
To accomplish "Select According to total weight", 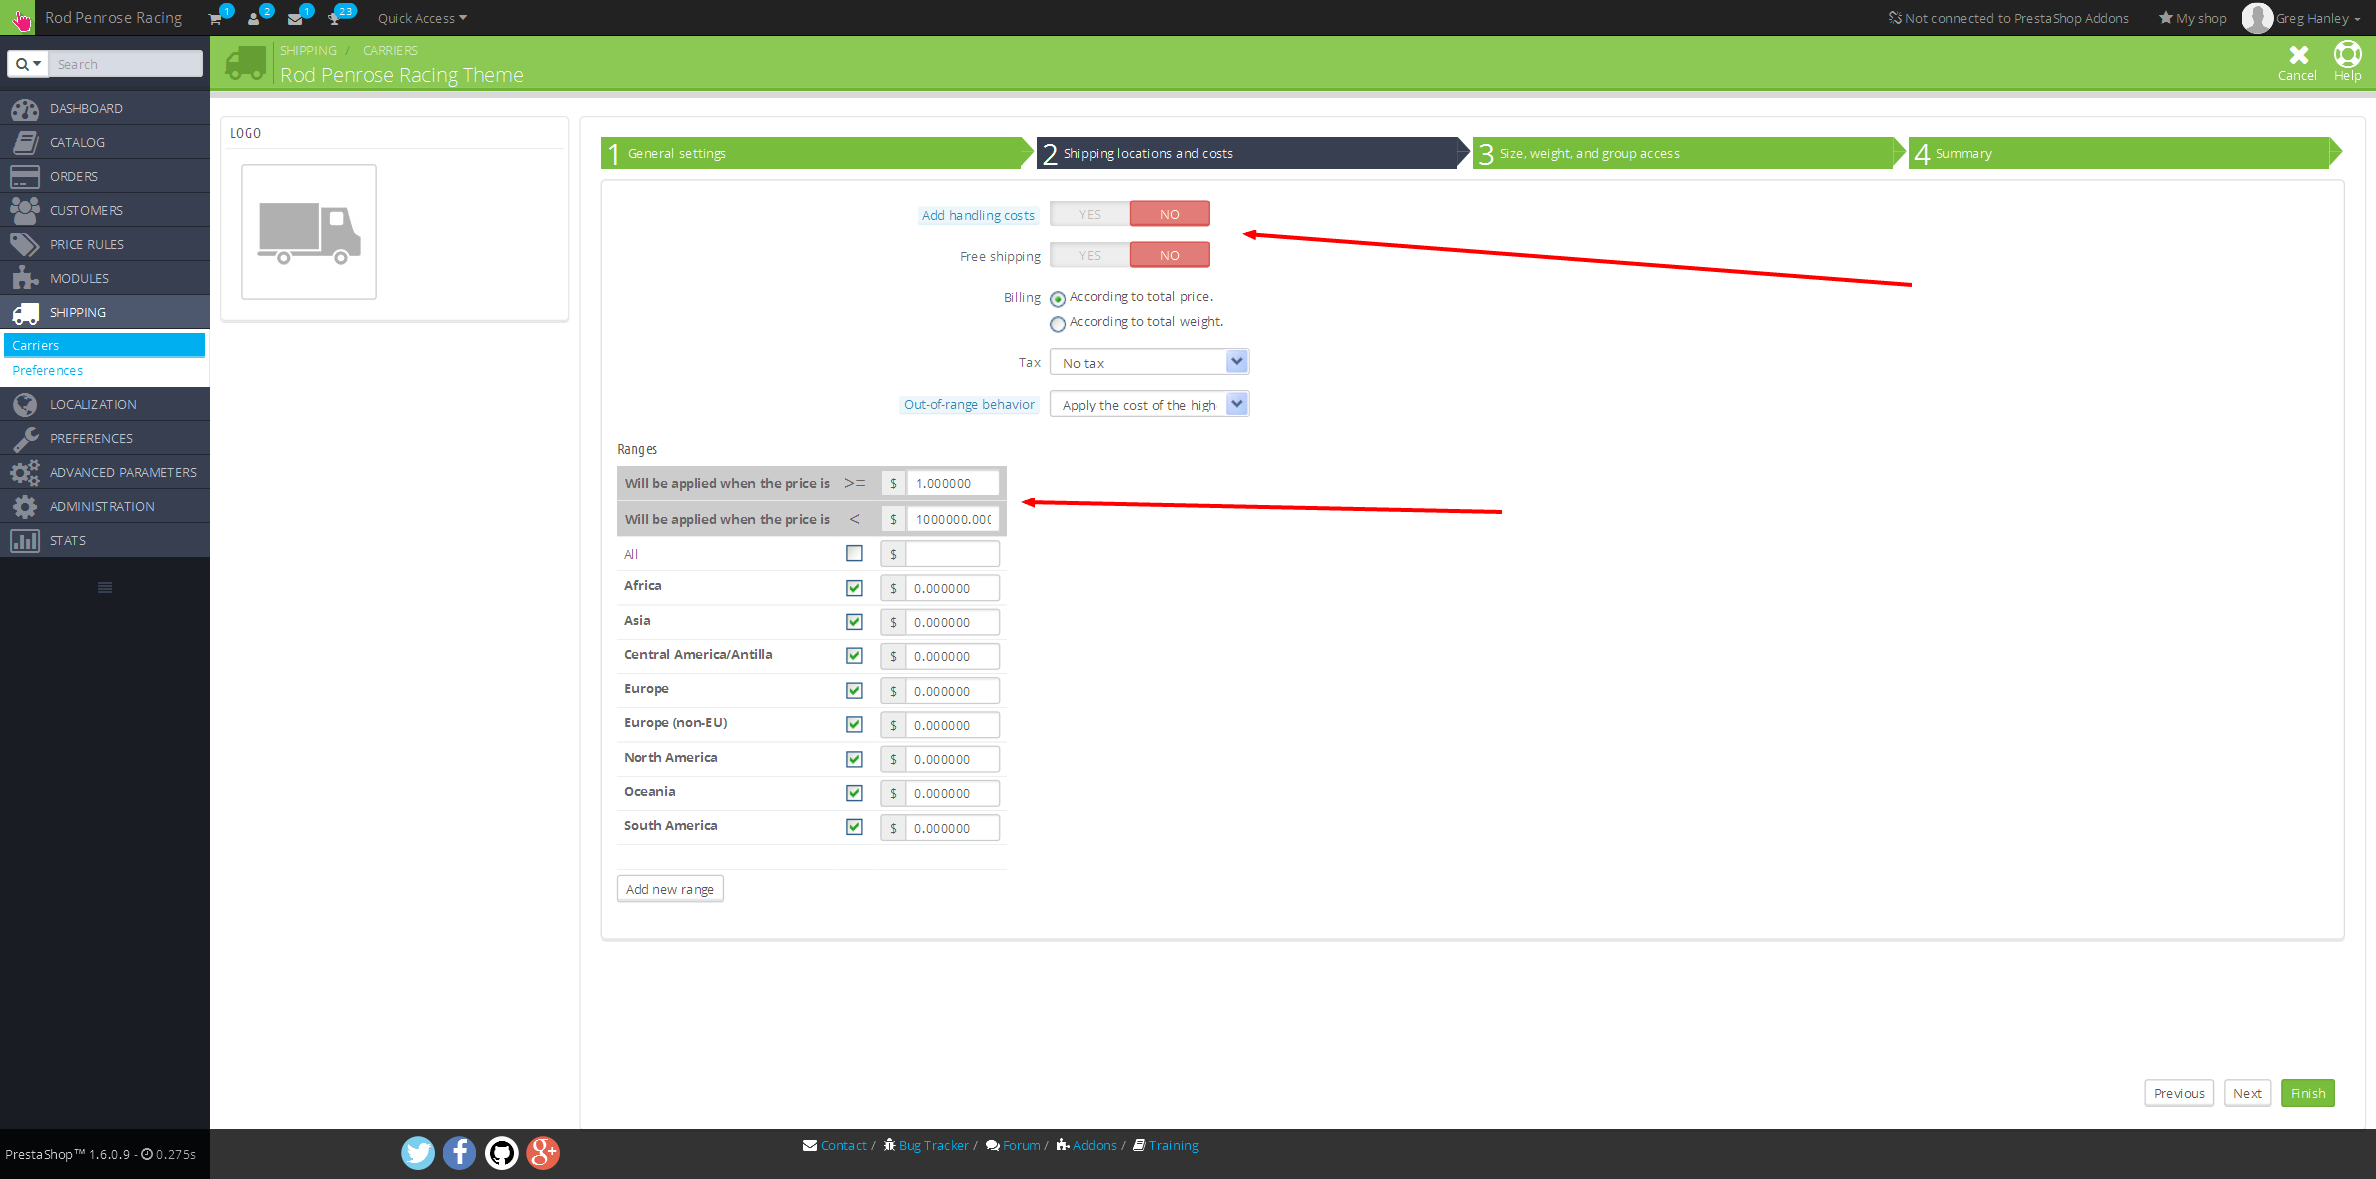I will point(1058,324).
